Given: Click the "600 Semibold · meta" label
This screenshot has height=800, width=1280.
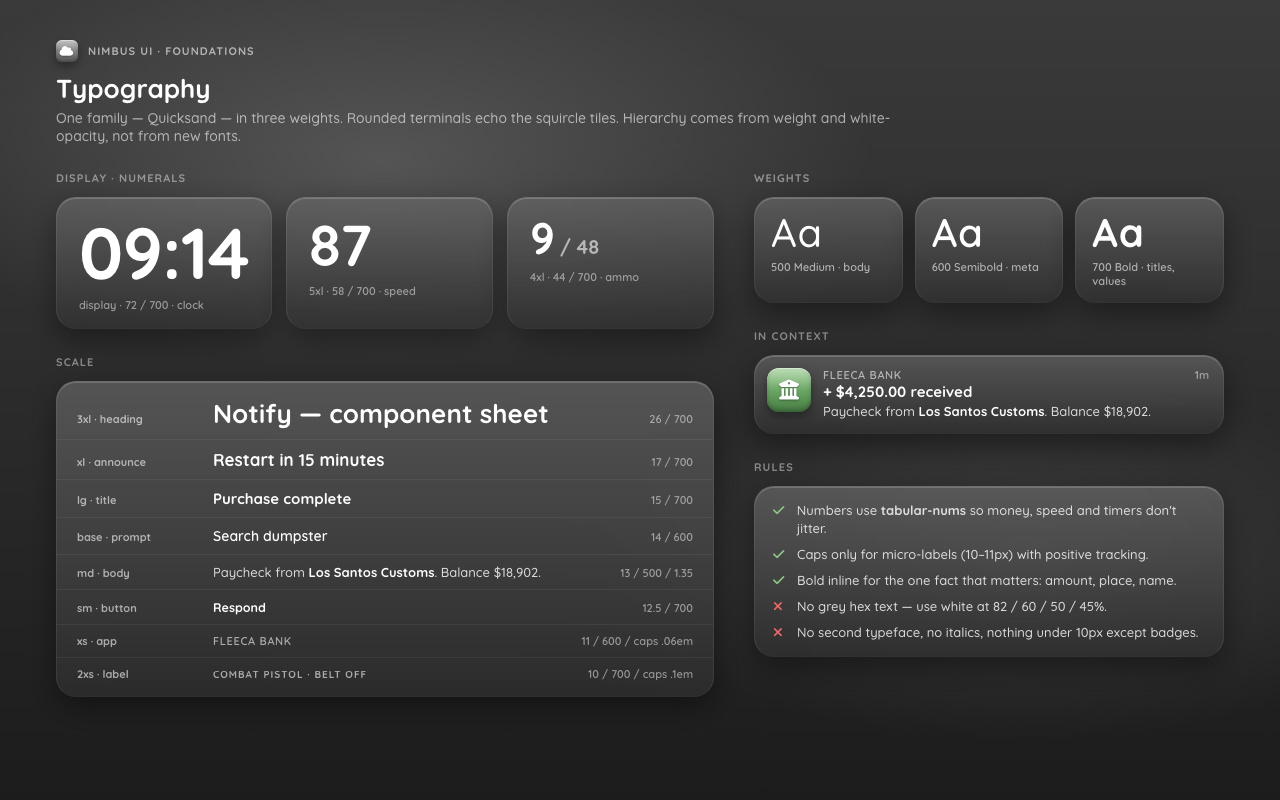Looking at the screenshot, I should (985, 267).
